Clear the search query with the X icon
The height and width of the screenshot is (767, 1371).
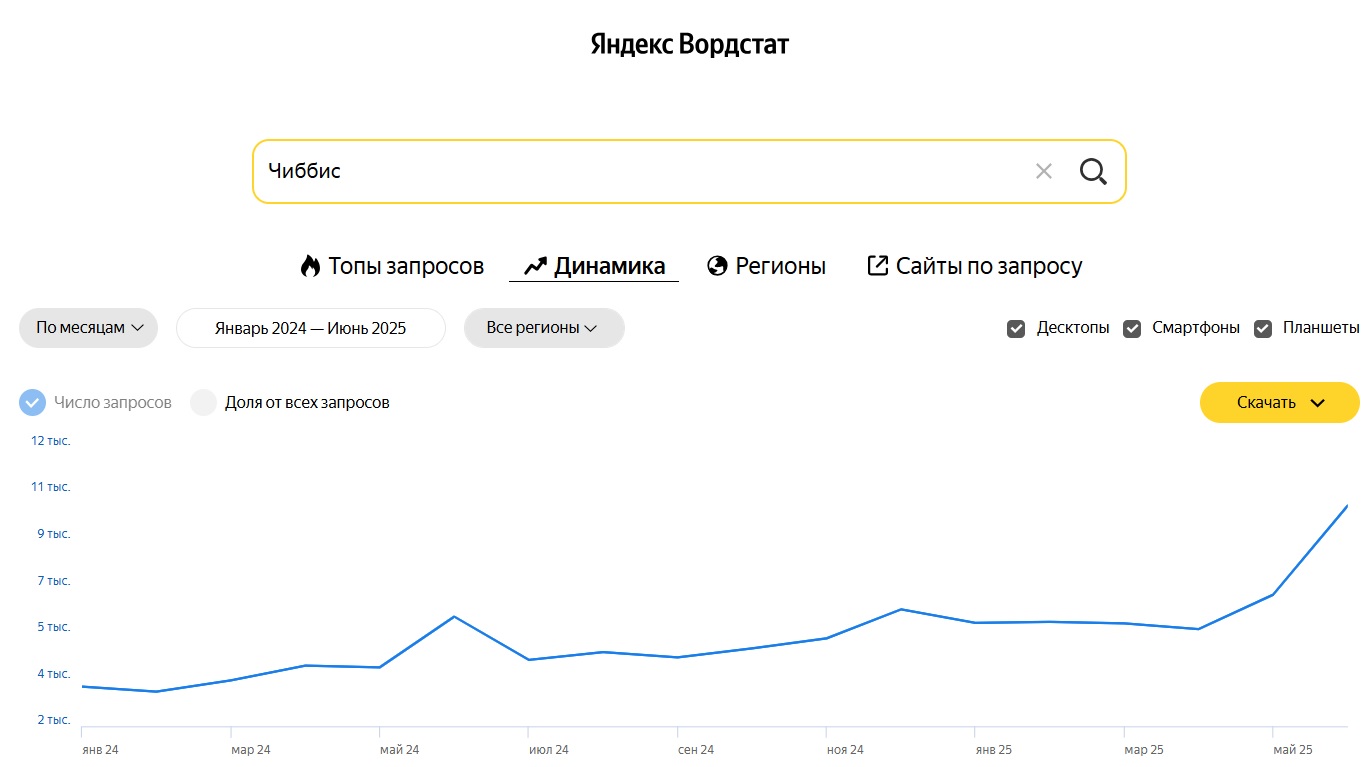pyautogui.click(x=1044, y=171)
